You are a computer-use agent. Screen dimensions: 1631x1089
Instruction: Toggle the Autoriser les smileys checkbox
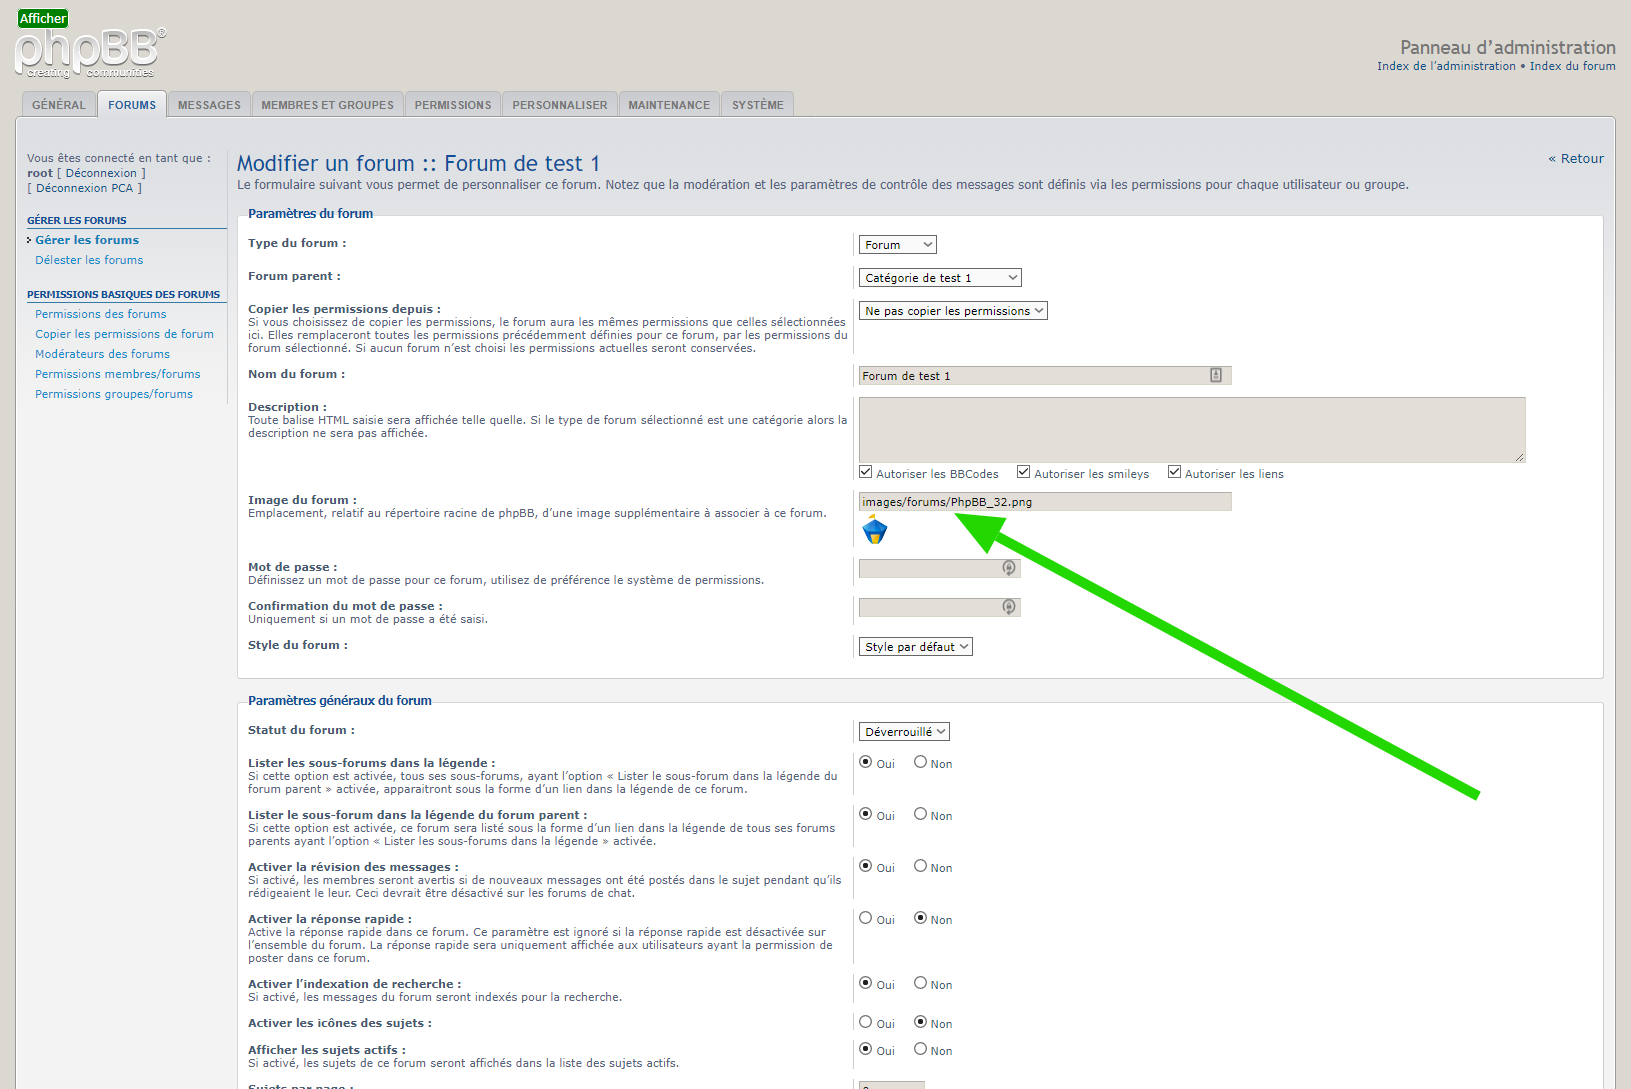pyautogui.click(x=1023, y=472)
